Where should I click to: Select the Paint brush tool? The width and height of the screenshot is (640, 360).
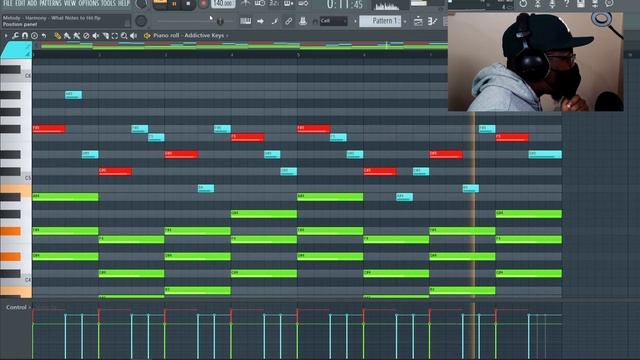click(x=67, y=36)
